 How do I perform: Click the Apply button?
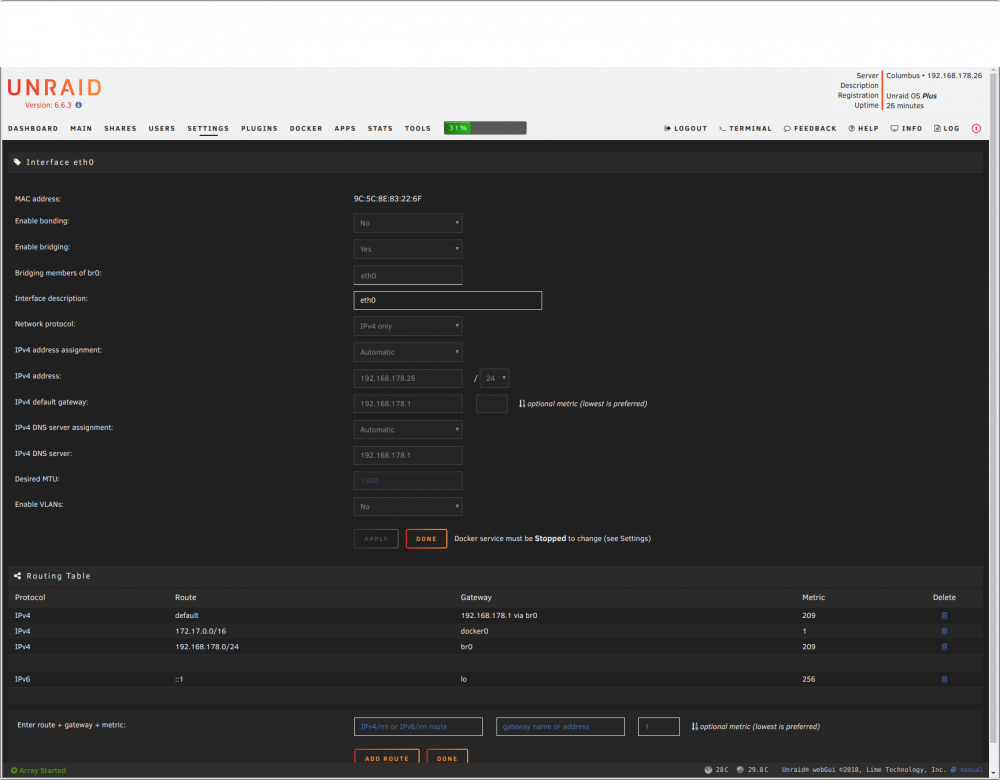[376, 539]
